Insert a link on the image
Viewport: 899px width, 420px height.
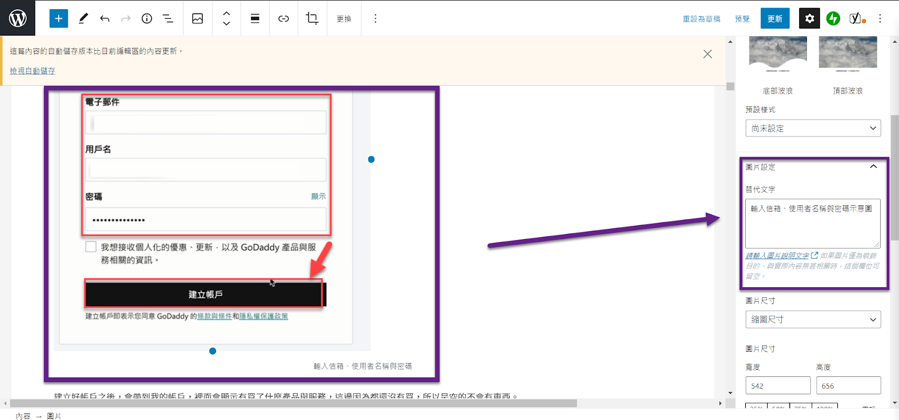[x=283, y=18]
